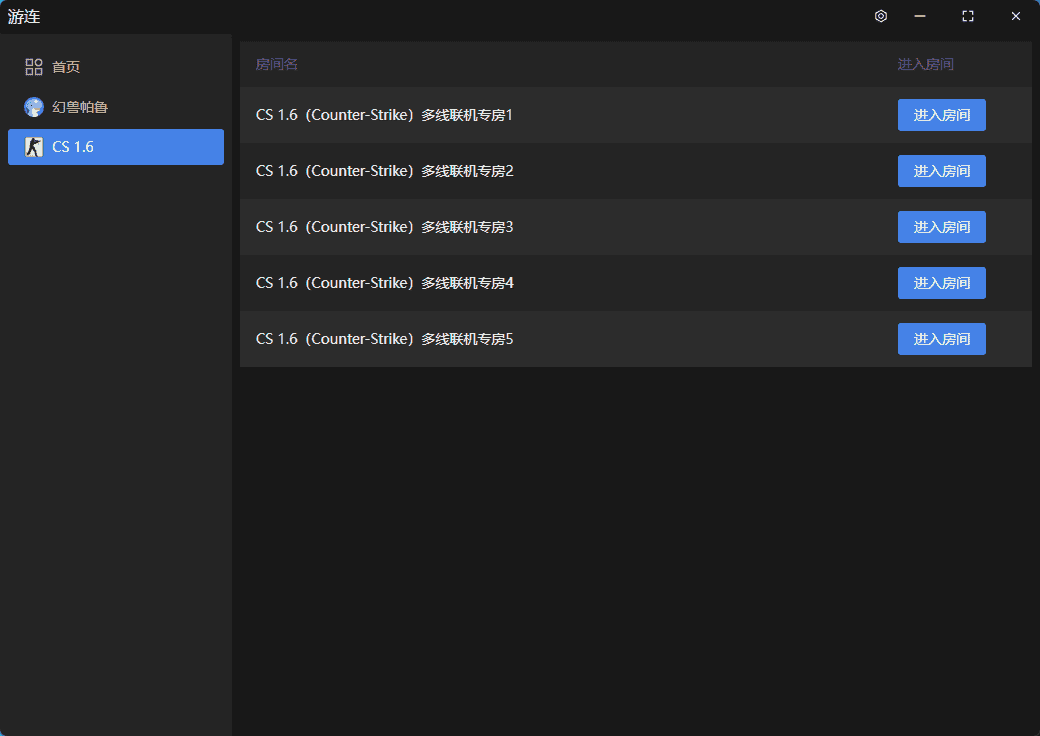Click the room name 多线联机专房5 text
Image resolution: width=1040 pixels, height=736 pixels.
pyautogui.click(x=385, y=339)
